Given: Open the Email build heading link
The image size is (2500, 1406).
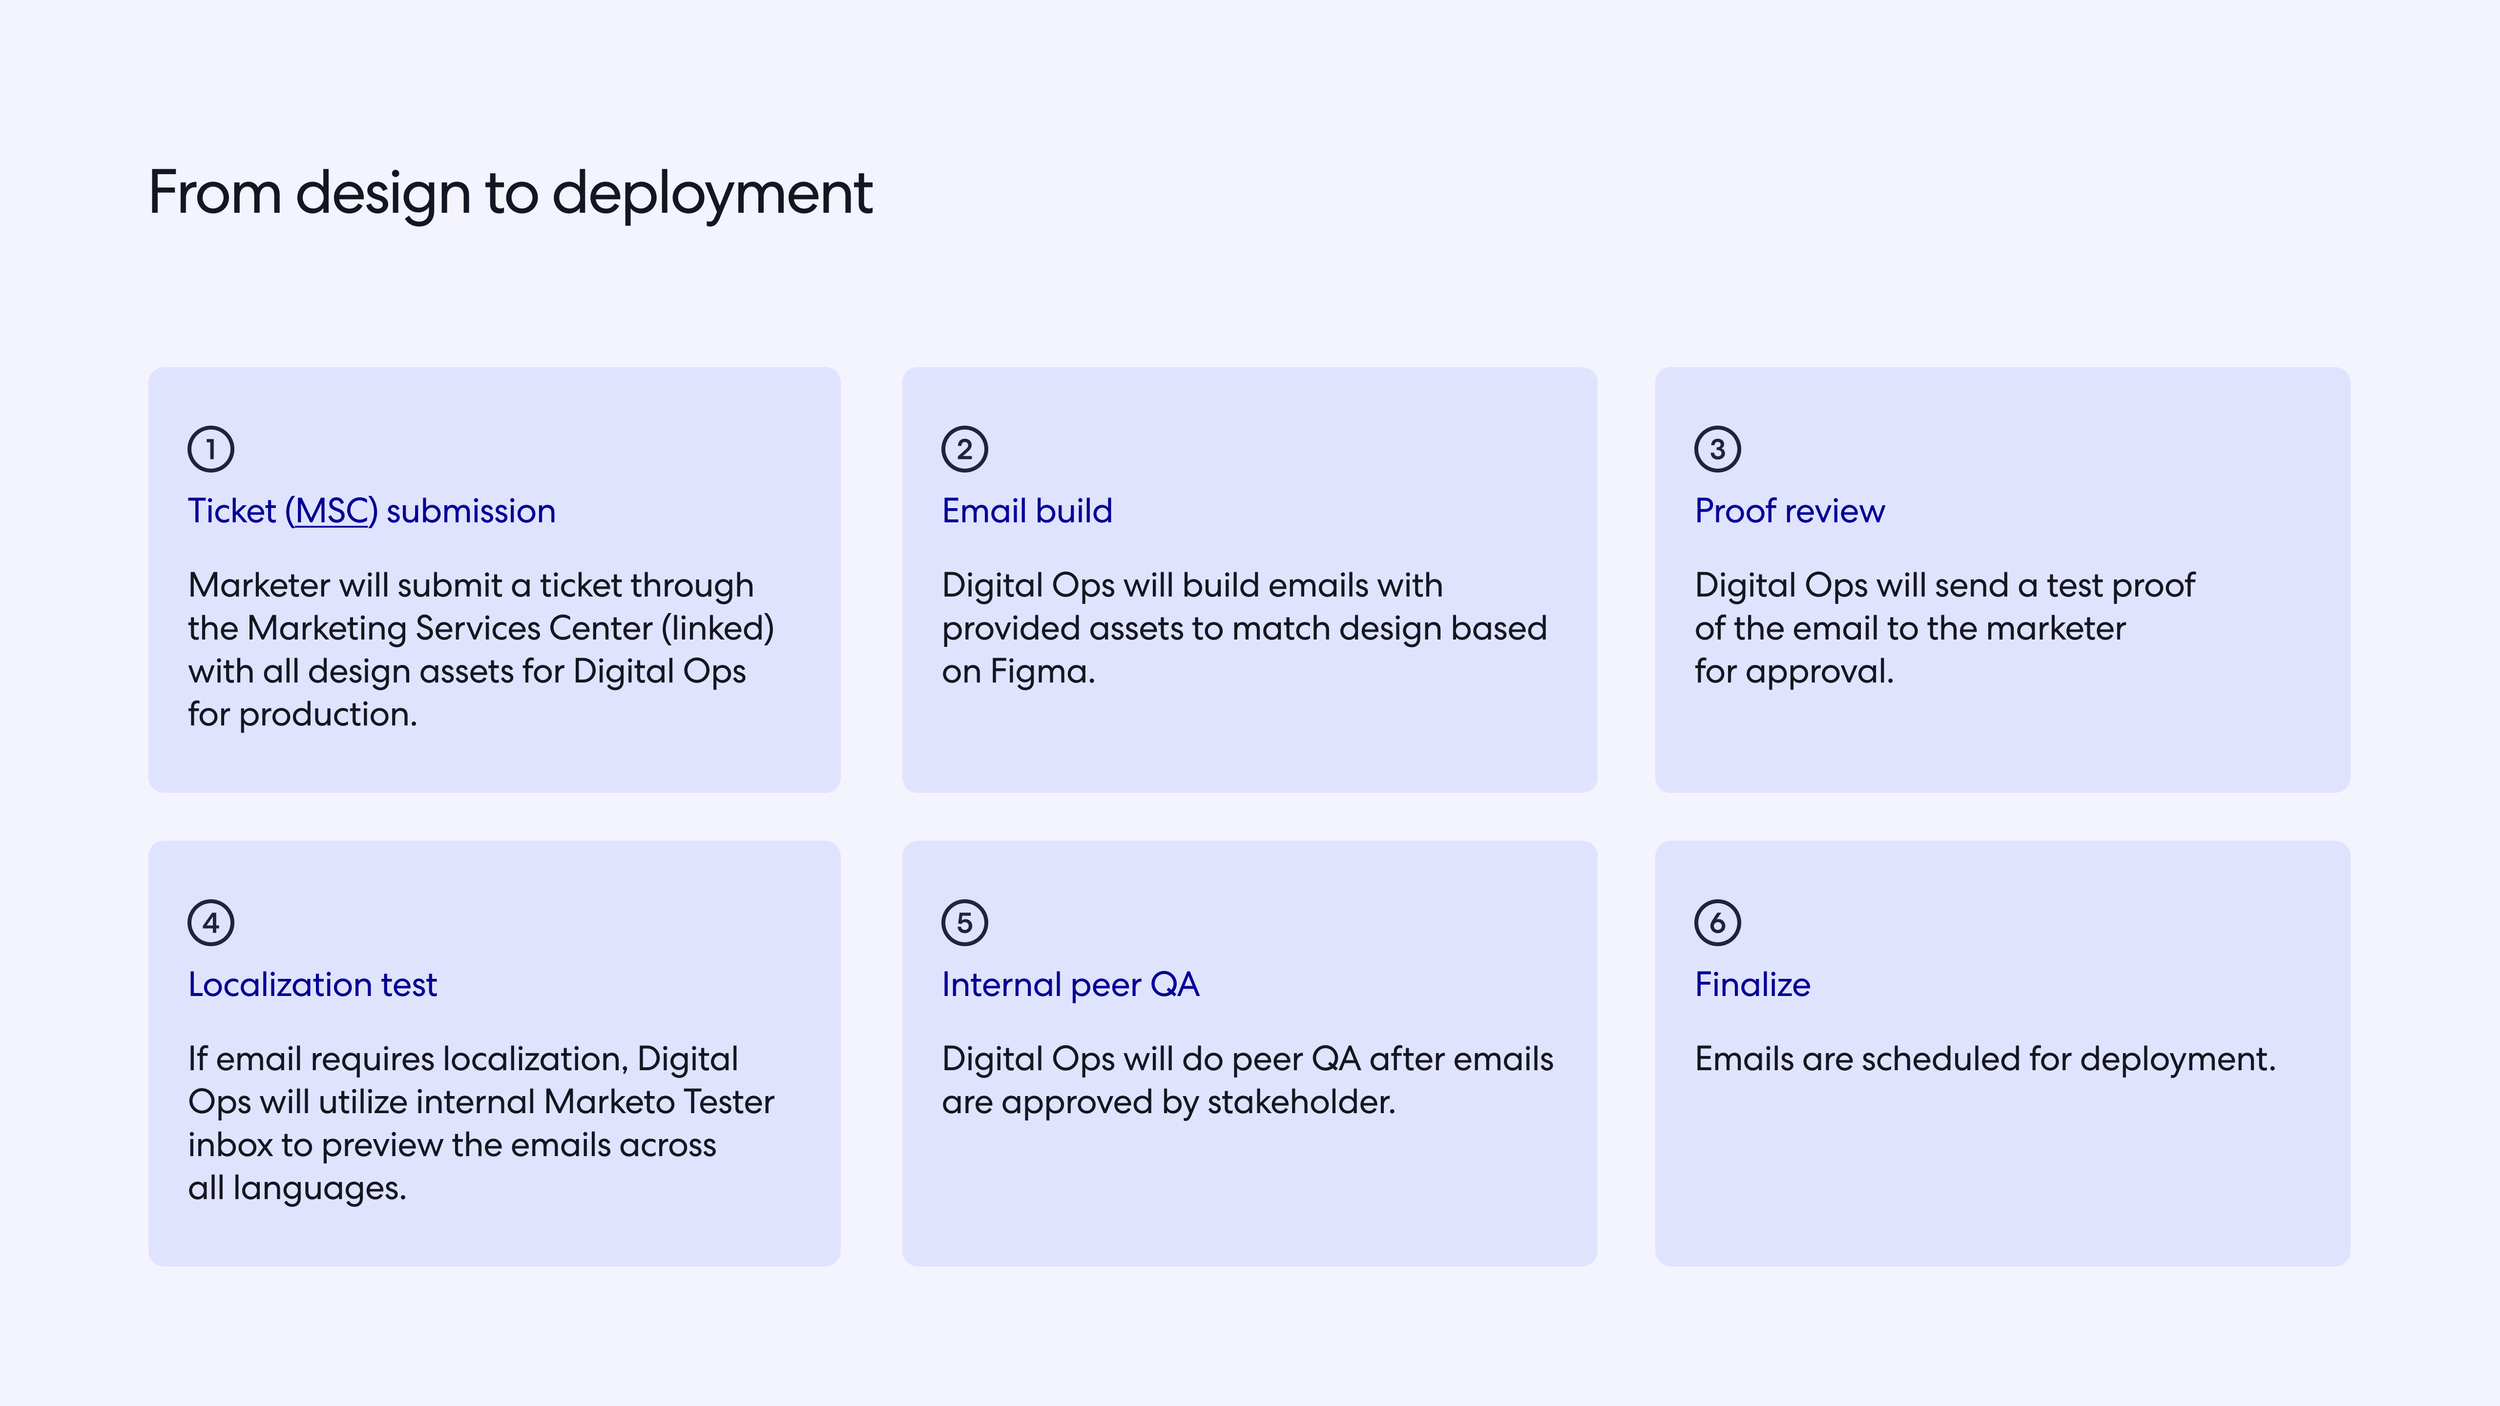Looking at the screenshot, I should tap(1026, 510).
